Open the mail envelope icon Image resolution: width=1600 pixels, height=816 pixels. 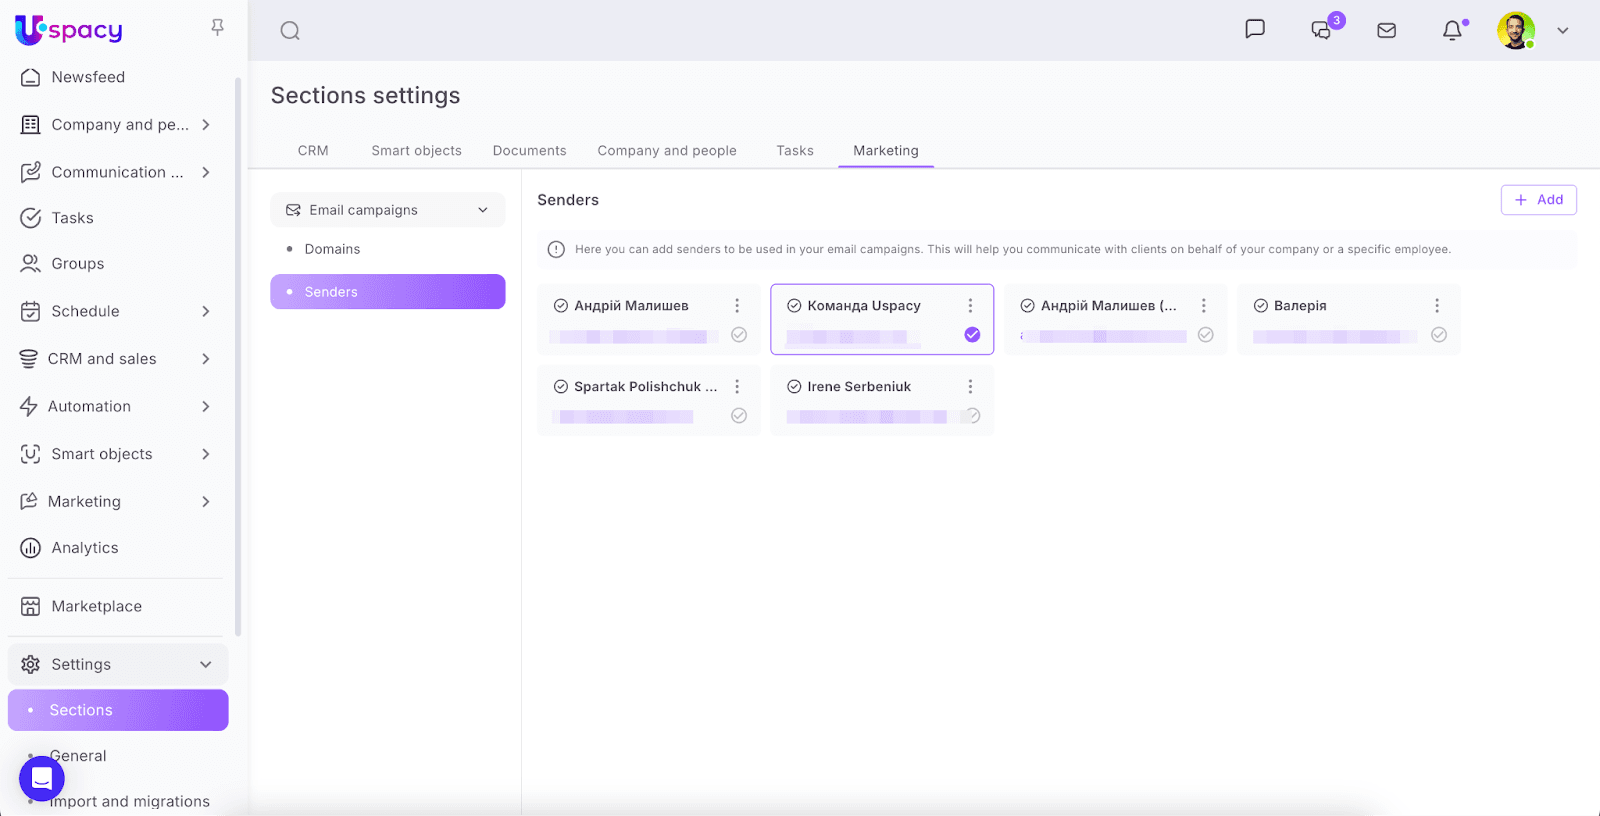1386,31
